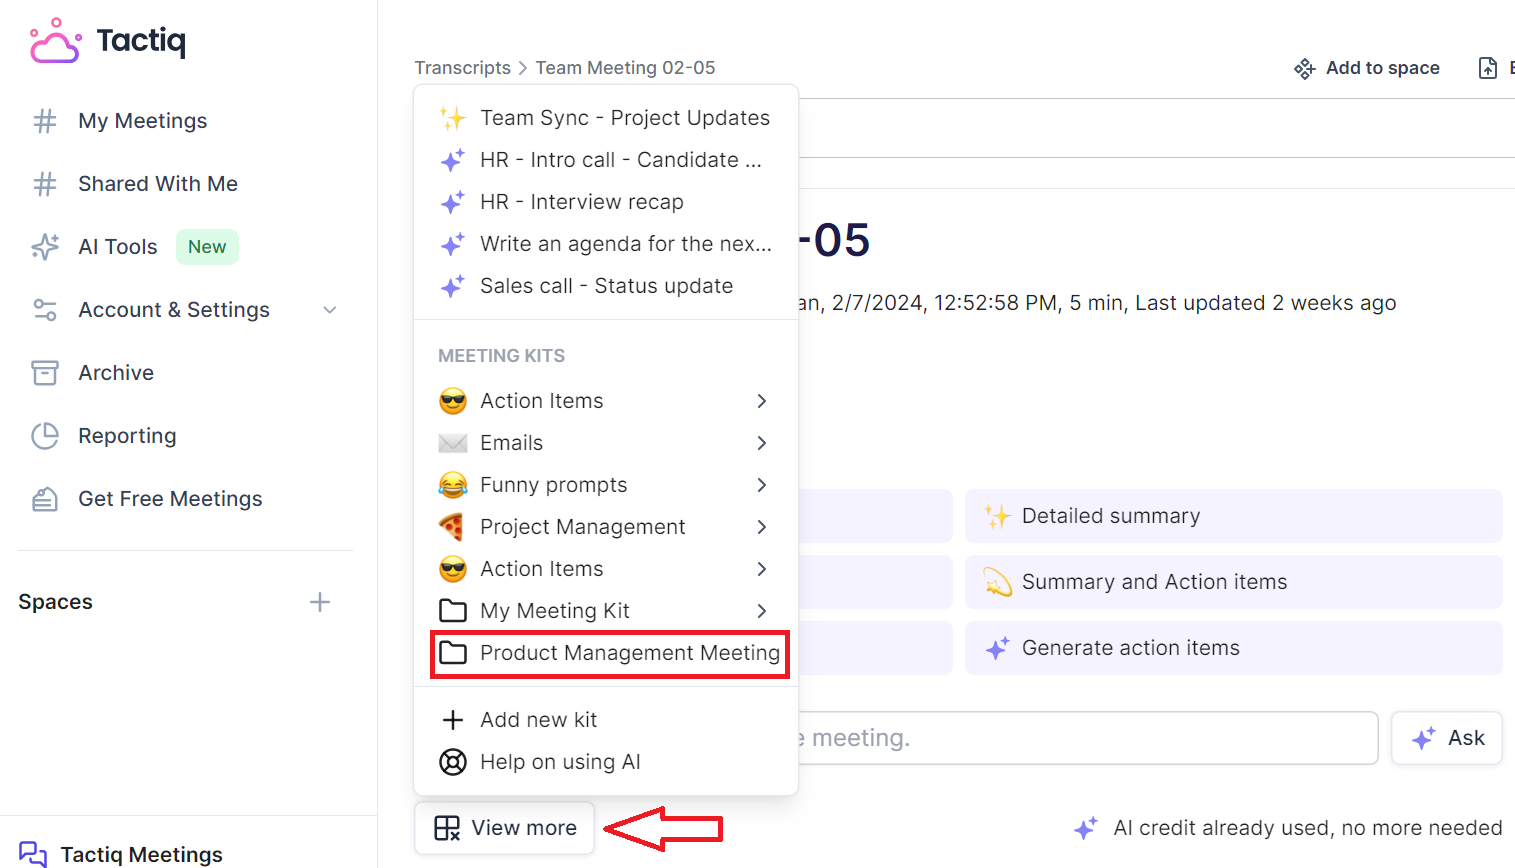Click the View more button

point(505,828)
